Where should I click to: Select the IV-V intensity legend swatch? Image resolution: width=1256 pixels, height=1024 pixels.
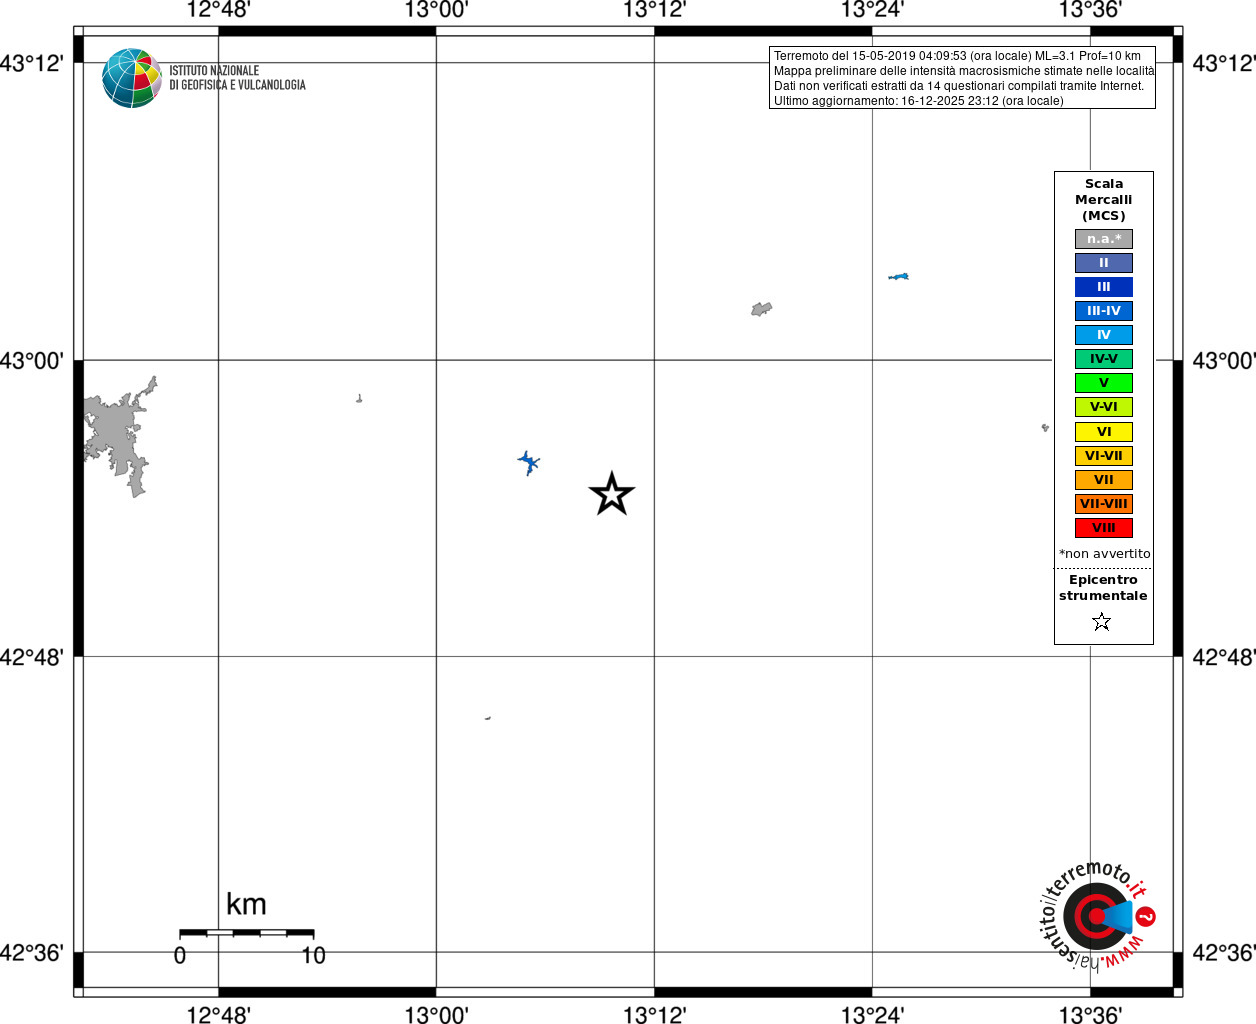click(1104, 359)
